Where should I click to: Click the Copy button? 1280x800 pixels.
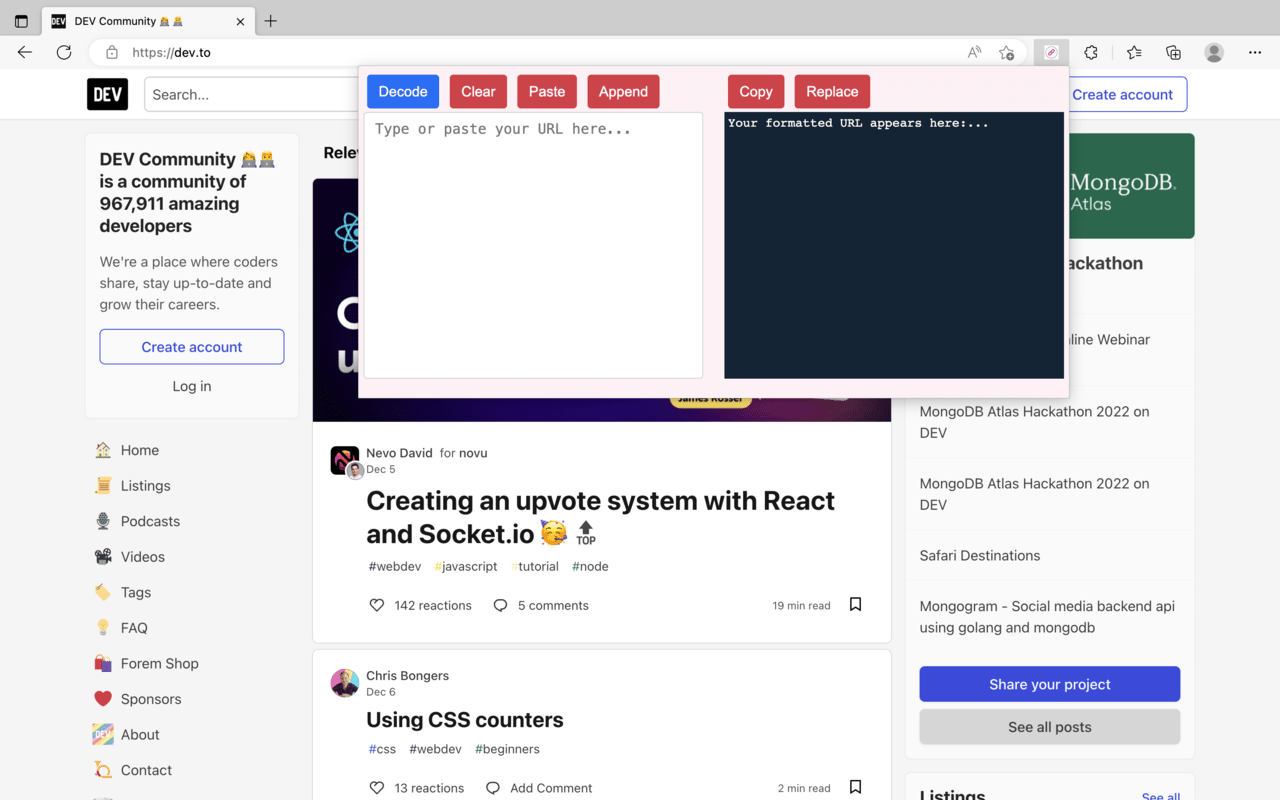pos(756,91)
